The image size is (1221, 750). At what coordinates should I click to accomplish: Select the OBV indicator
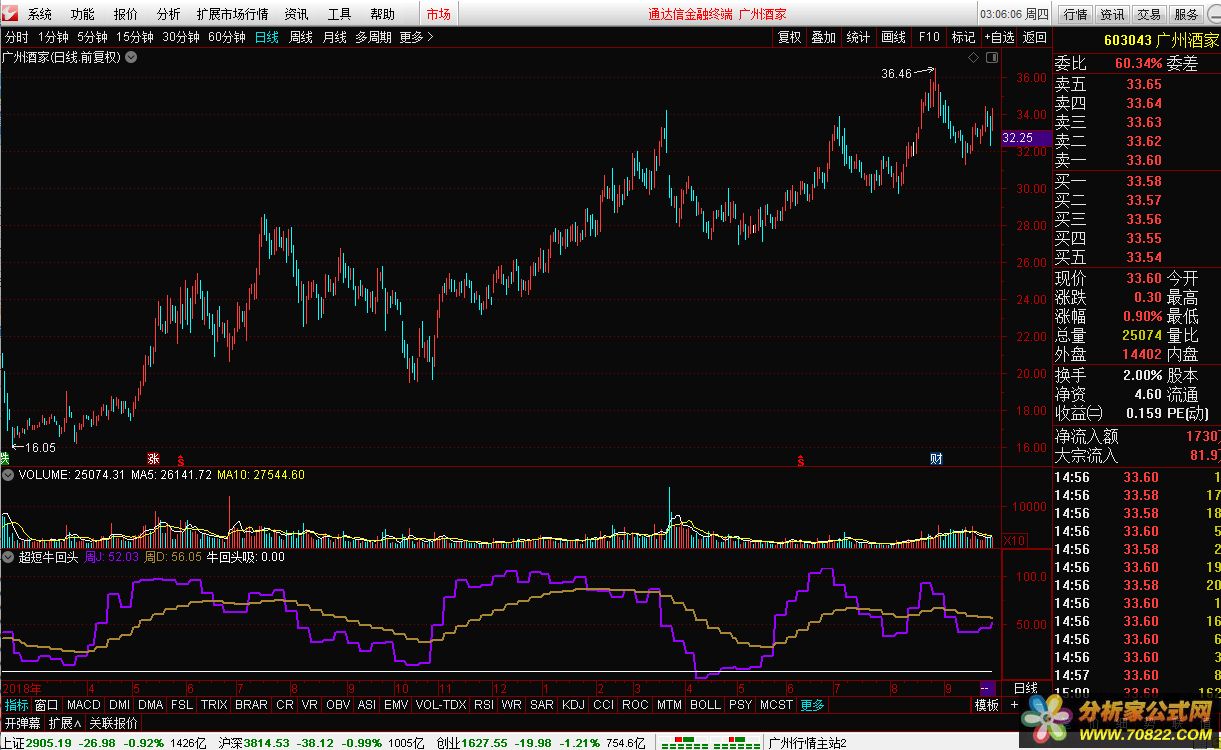pos(338,705)
